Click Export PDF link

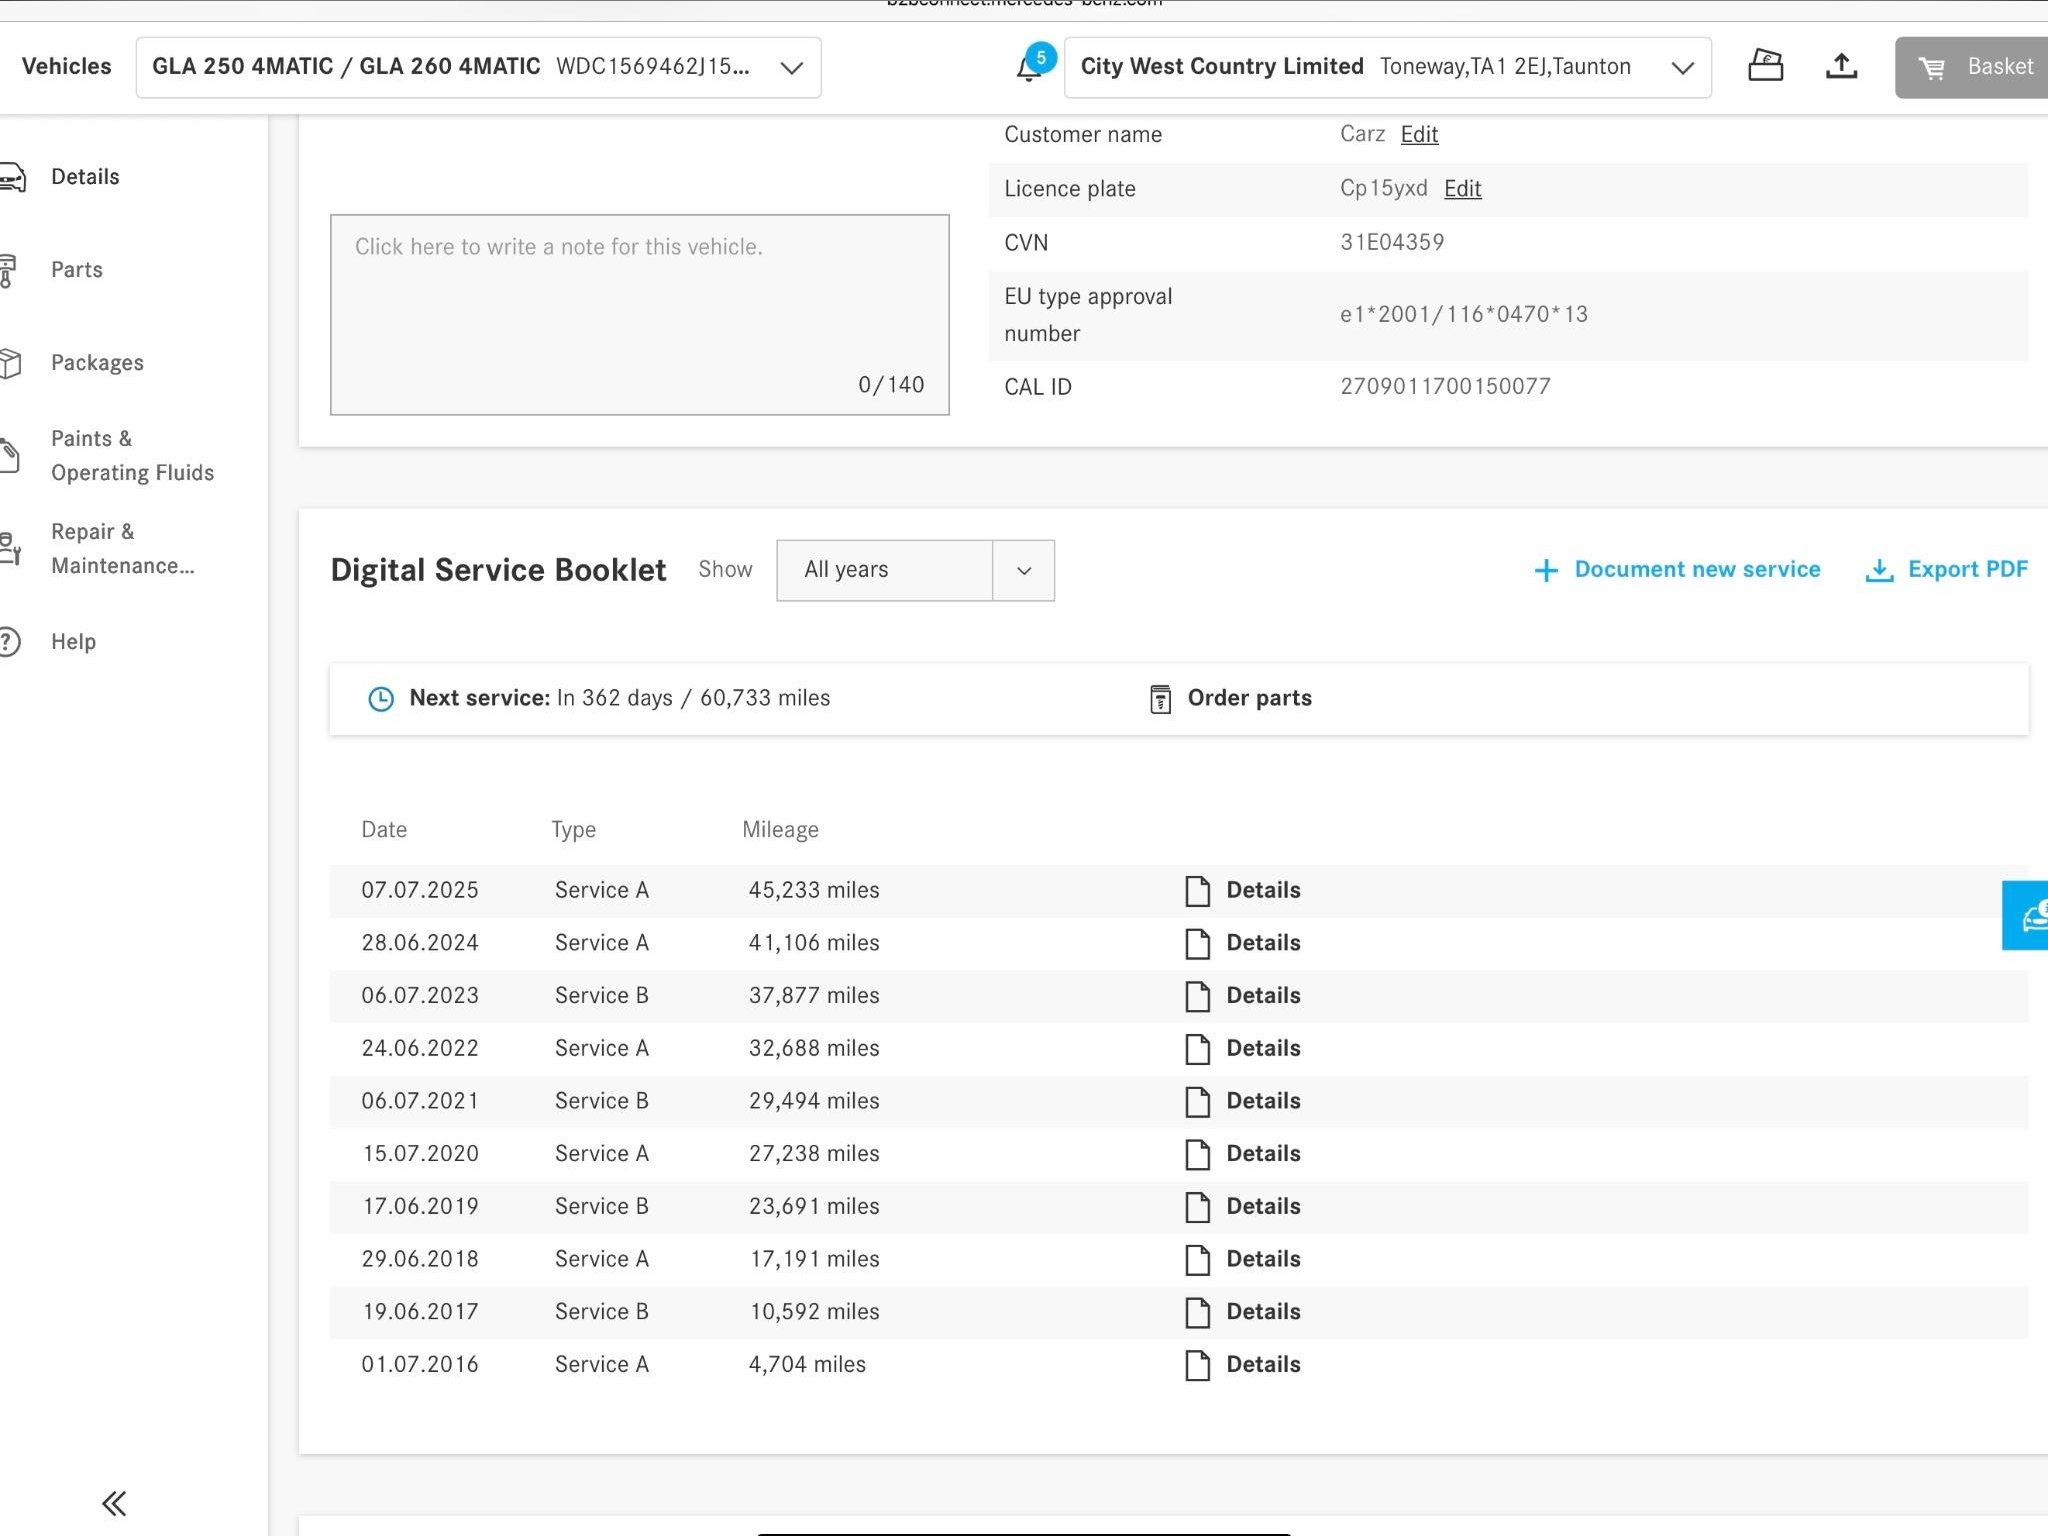1946,569
